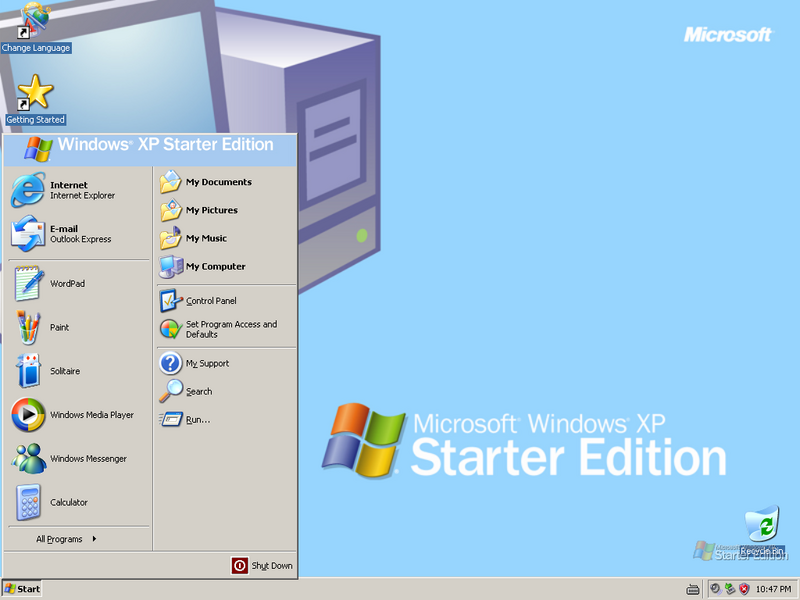This screenshot has height=600, width=800.
Task: Click the Run... text entry
Action: pyautogui.click(x=198, y=420)
